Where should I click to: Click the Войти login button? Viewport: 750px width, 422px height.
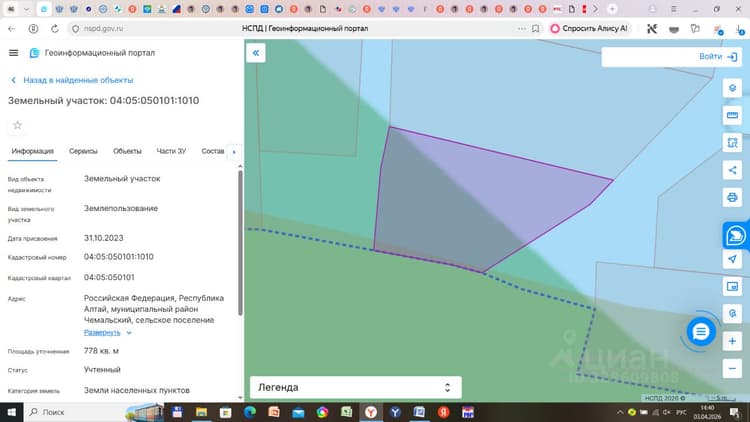click(718, 56)
